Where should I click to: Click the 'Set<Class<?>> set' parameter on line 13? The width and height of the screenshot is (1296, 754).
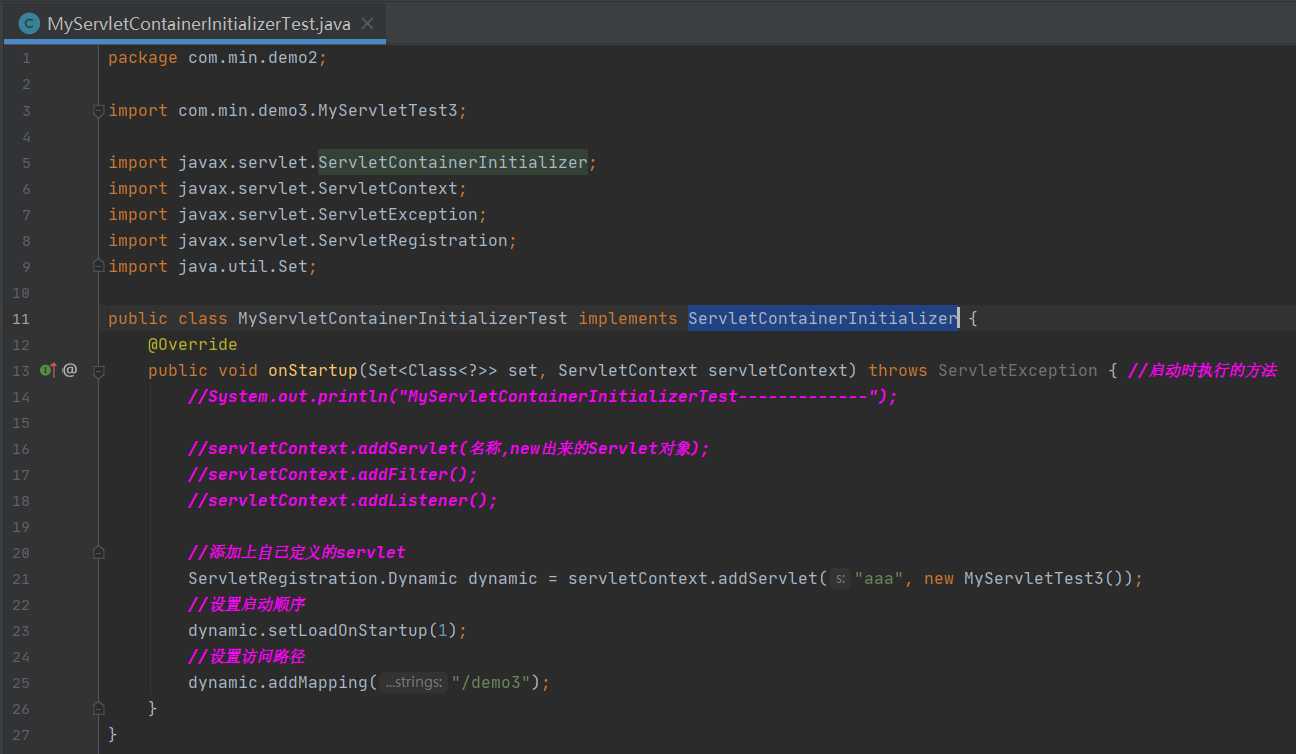[x=453, y=370]
